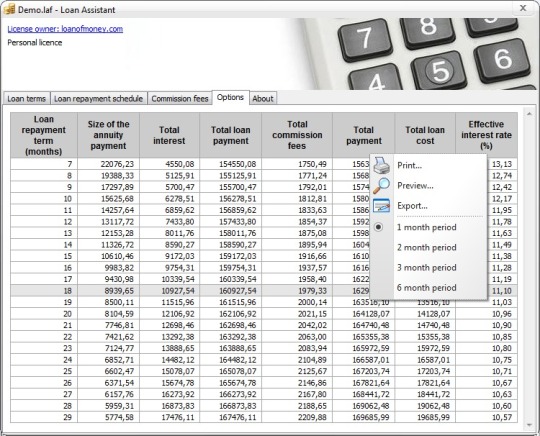The width and height of the screenshot is (540, 436).
Task: Open the About tab
Action: pyautogui.click(x=263, y=98)
